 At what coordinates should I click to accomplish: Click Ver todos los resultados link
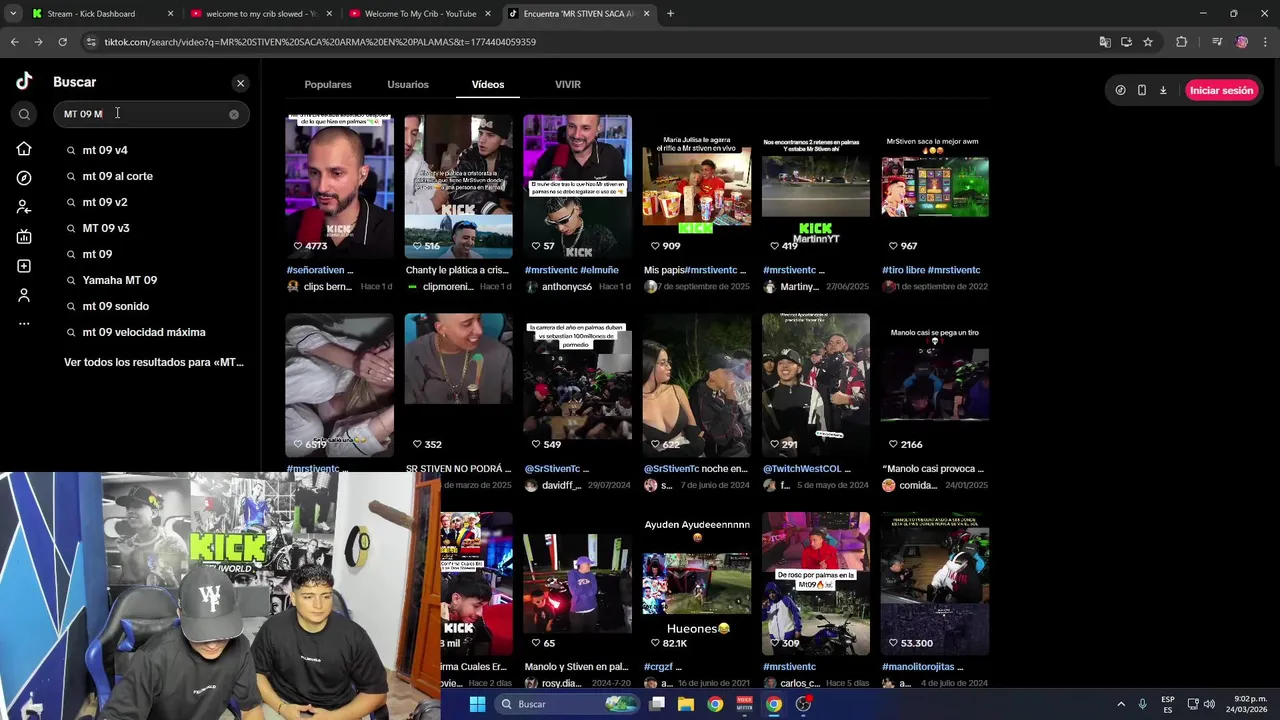tap(154, 362)
